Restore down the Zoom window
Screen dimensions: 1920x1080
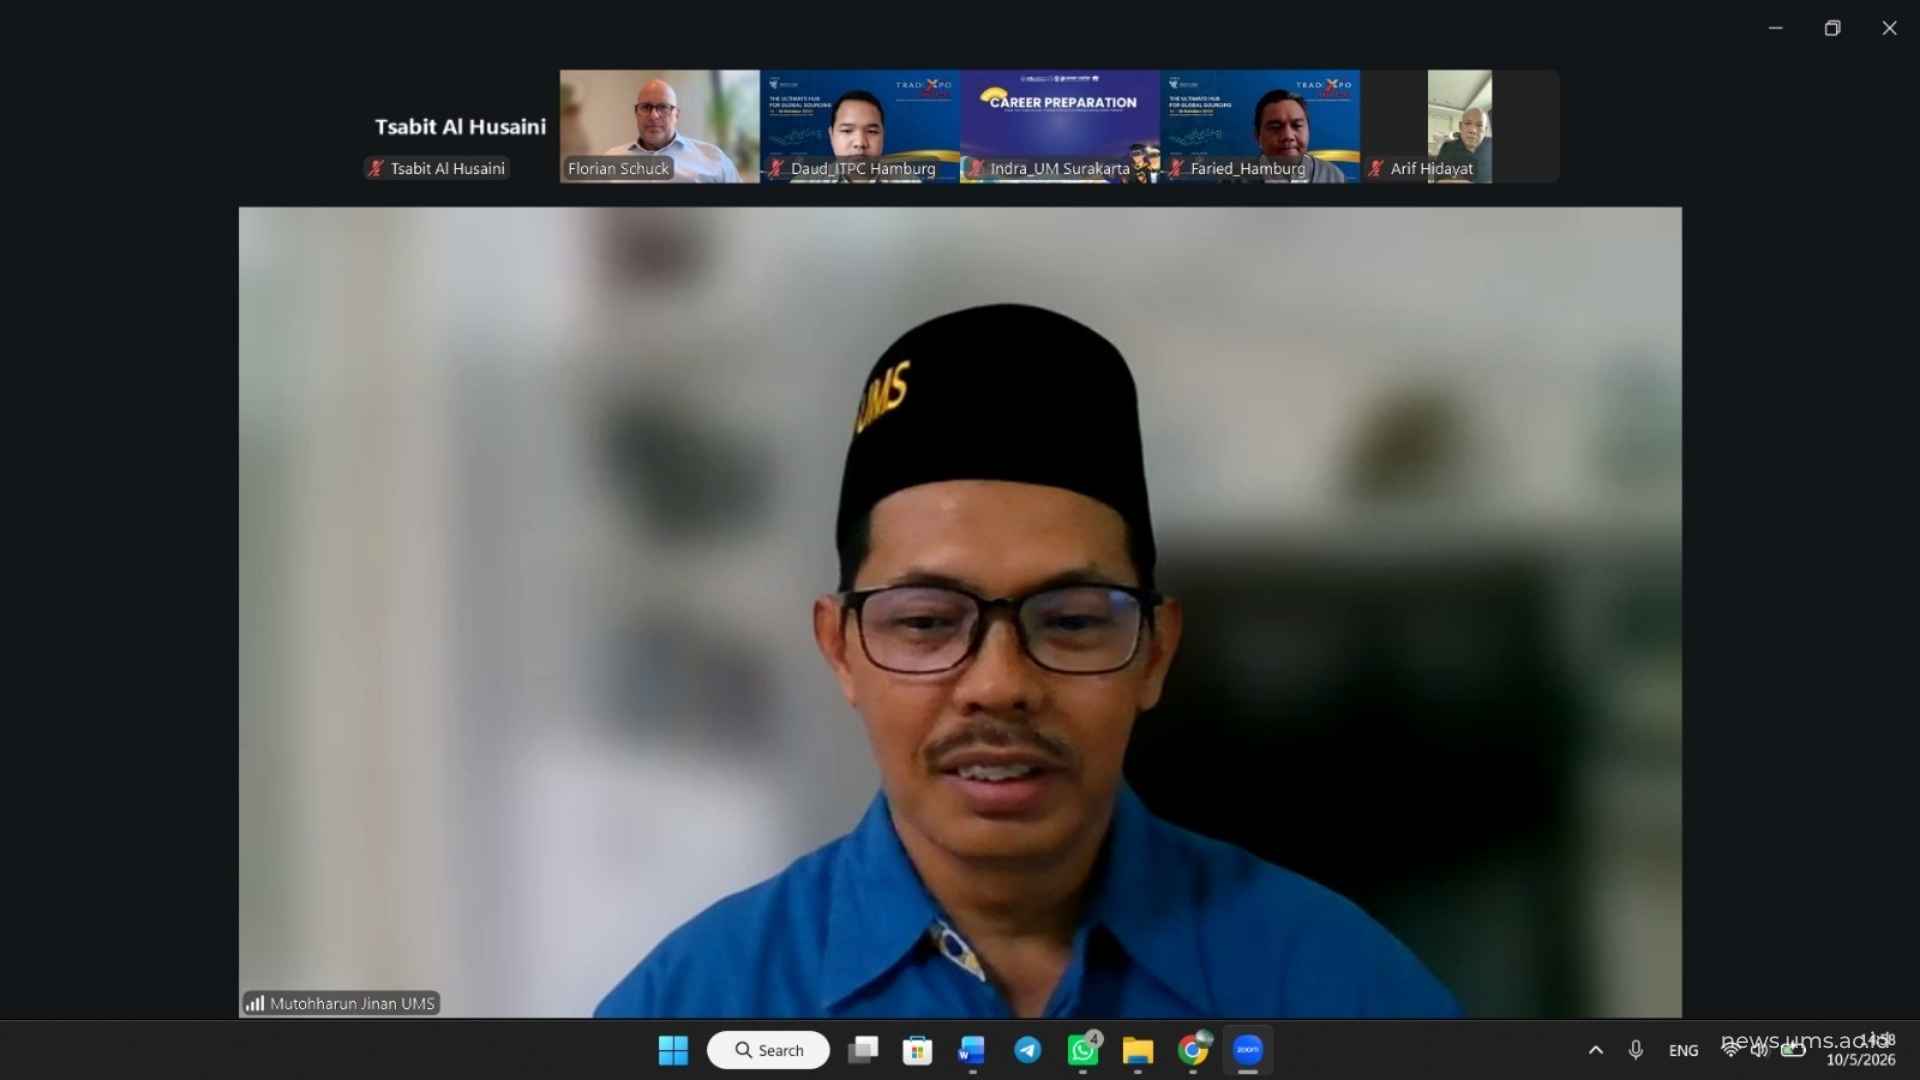coord(1832,28)
